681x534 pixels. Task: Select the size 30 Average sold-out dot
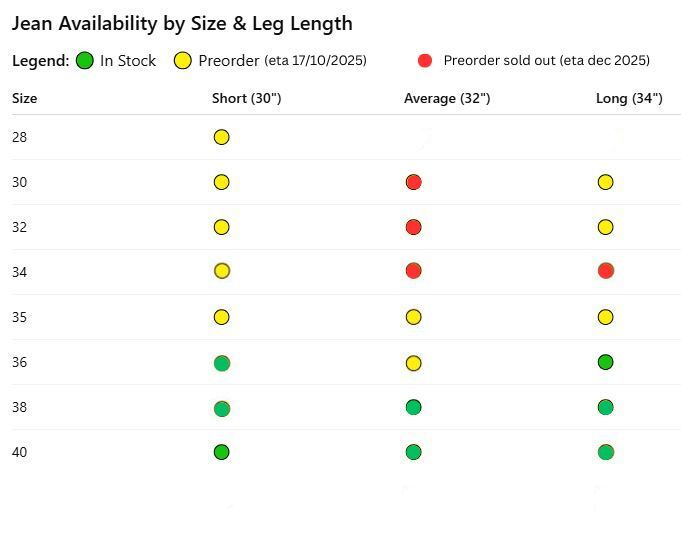coord(413,182)
